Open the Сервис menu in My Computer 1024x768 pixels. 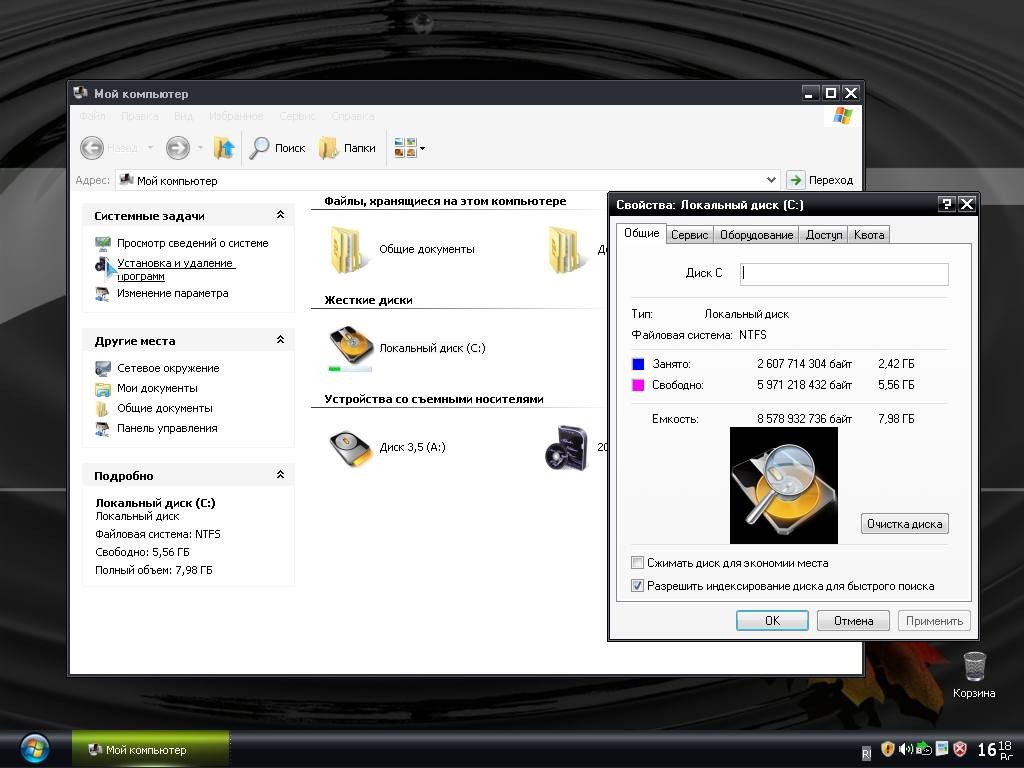[x=297, y=116]
